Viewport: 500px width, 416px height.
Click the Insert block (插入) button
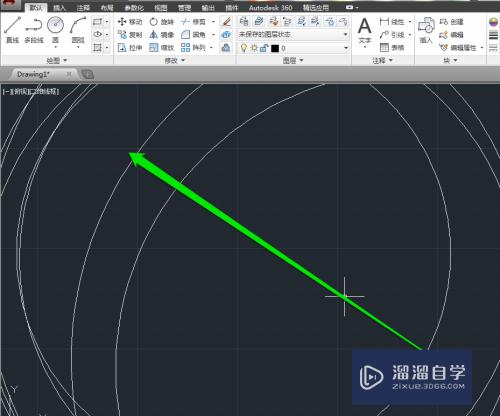(426, 30)
